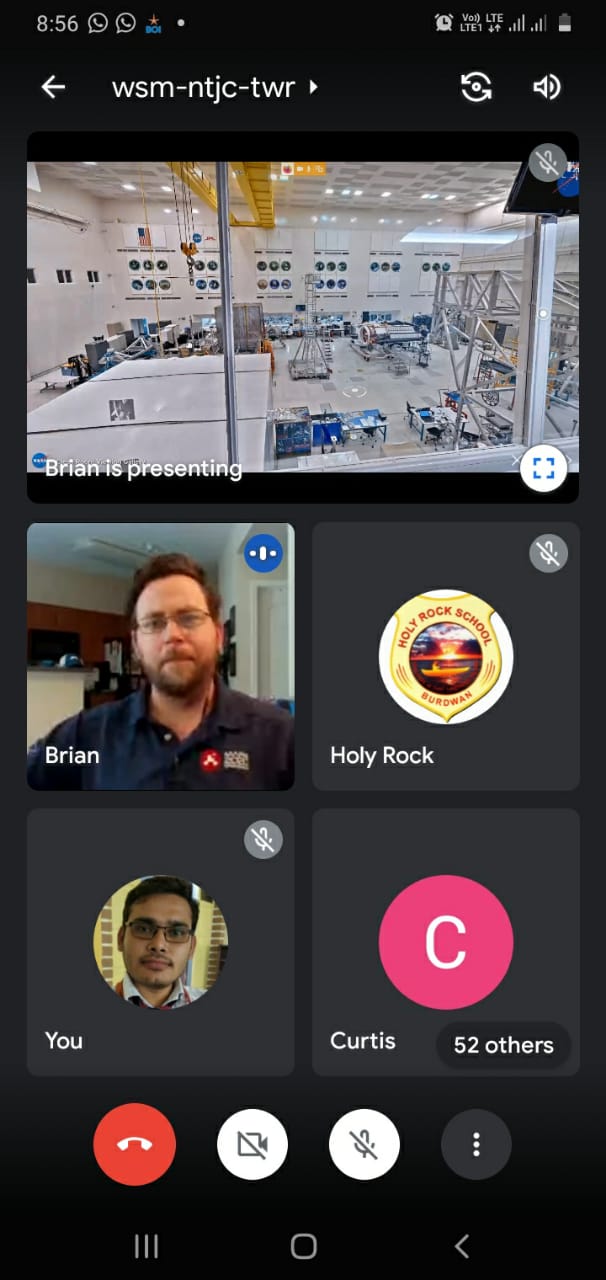Tap the muted mic icon on your tile
Image resolution: width=606 pixels, height=1280 pixels.
(x=264, y=840)
